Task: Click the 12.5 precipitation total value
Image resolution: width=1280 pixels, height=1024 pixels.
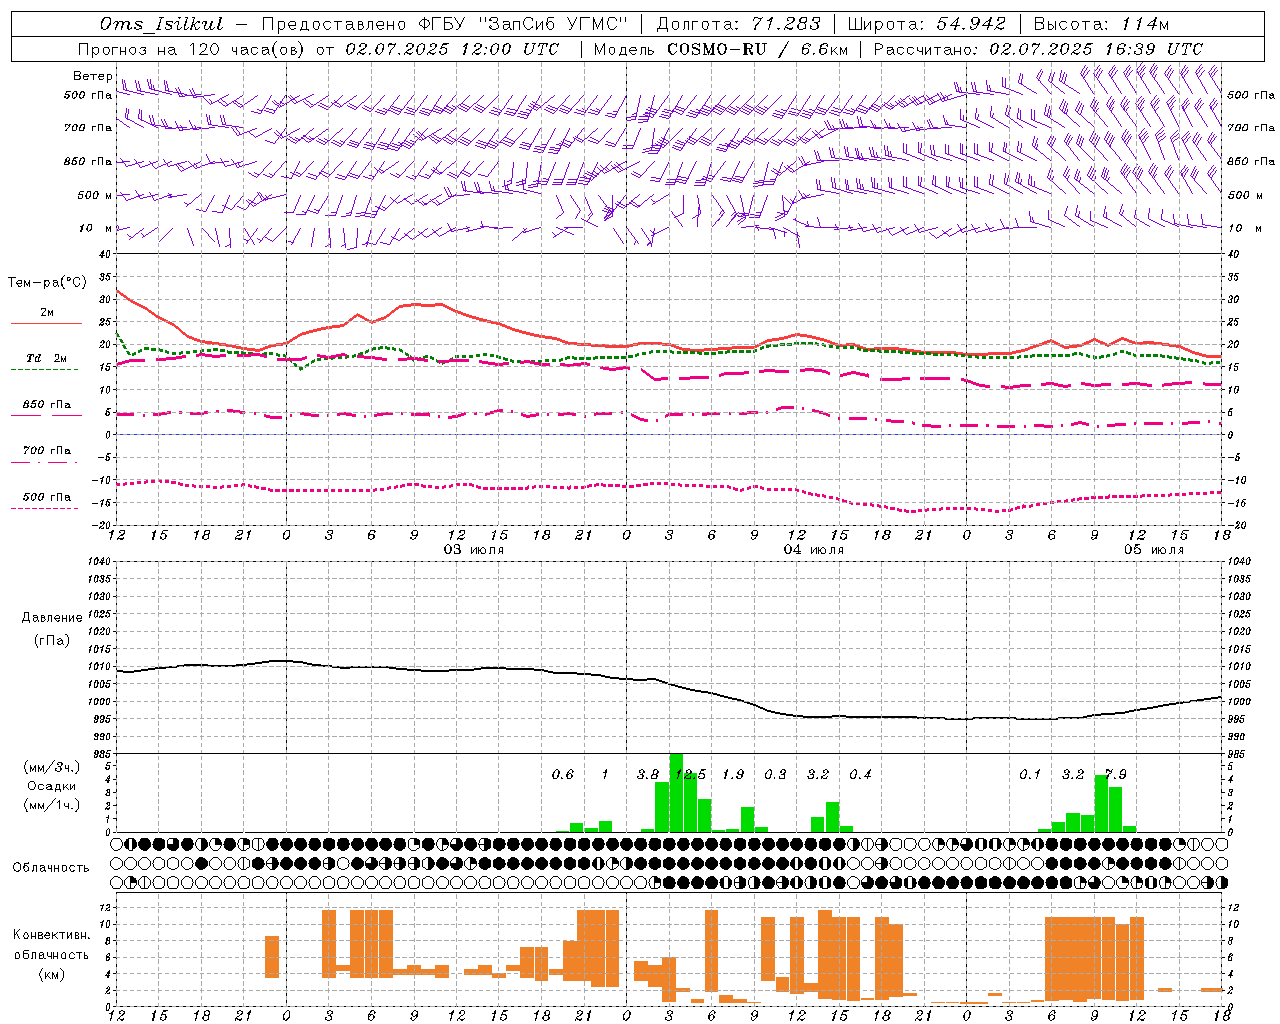Action: point(691,775)
